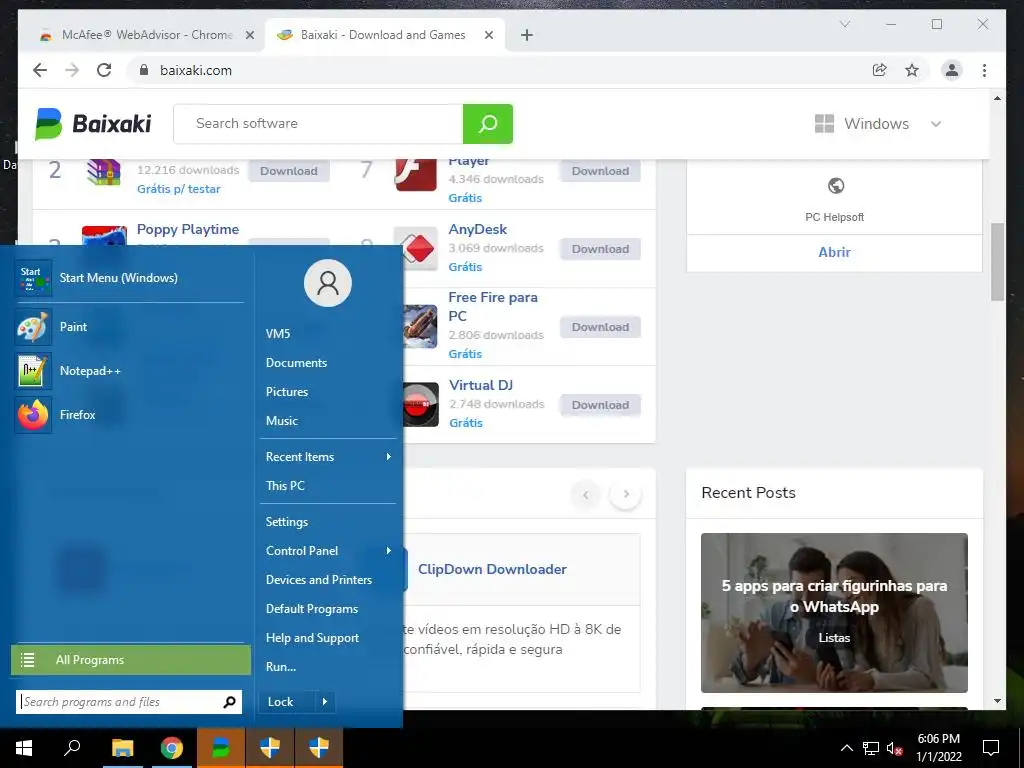Click the Search software input field
1024x768 pixels.
[x=318, y=123]
